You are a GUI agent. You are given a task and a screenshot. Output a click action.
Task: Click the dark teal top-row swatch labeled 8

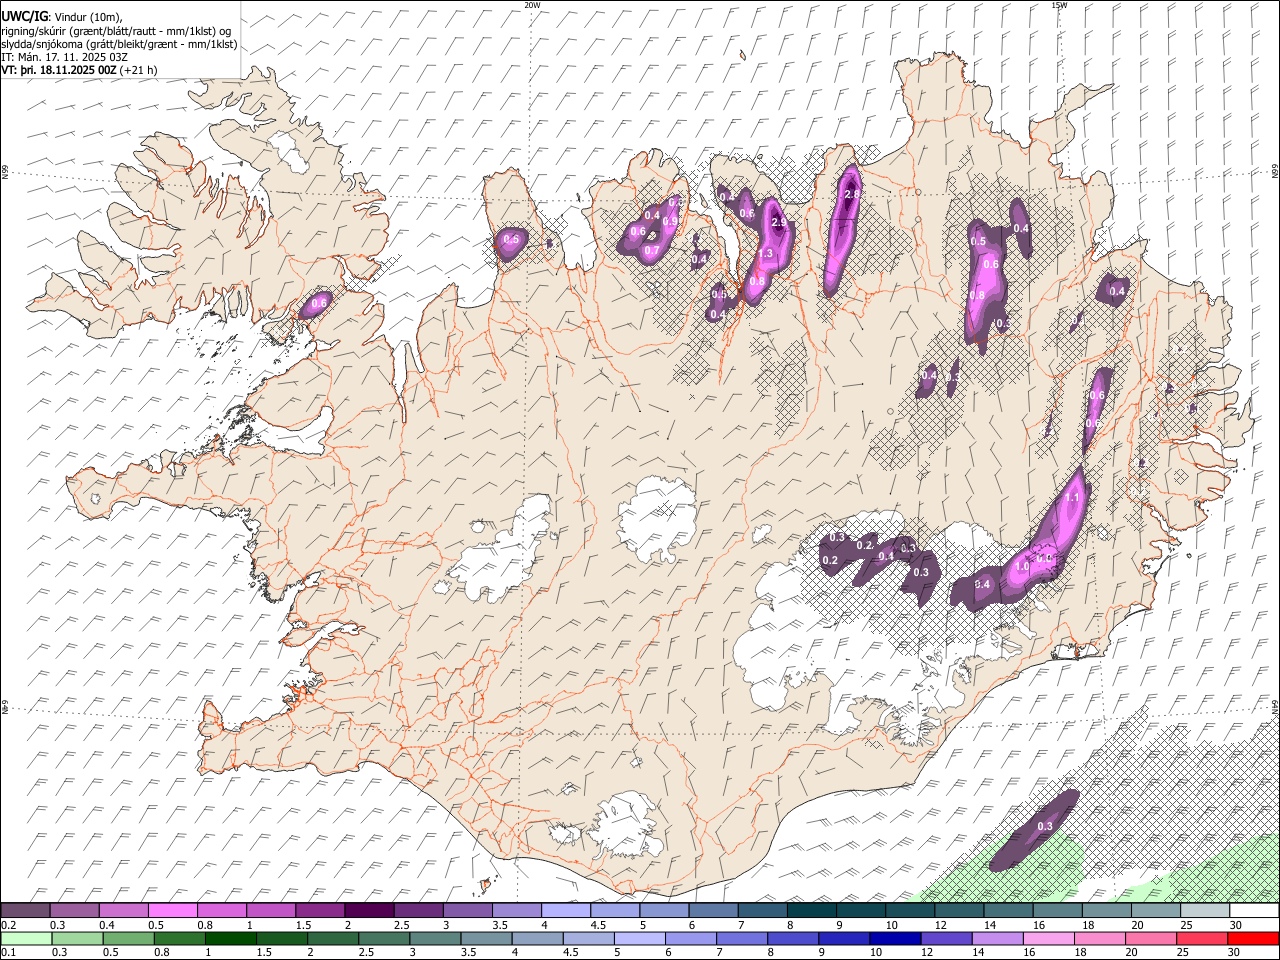tap(811, 910)
